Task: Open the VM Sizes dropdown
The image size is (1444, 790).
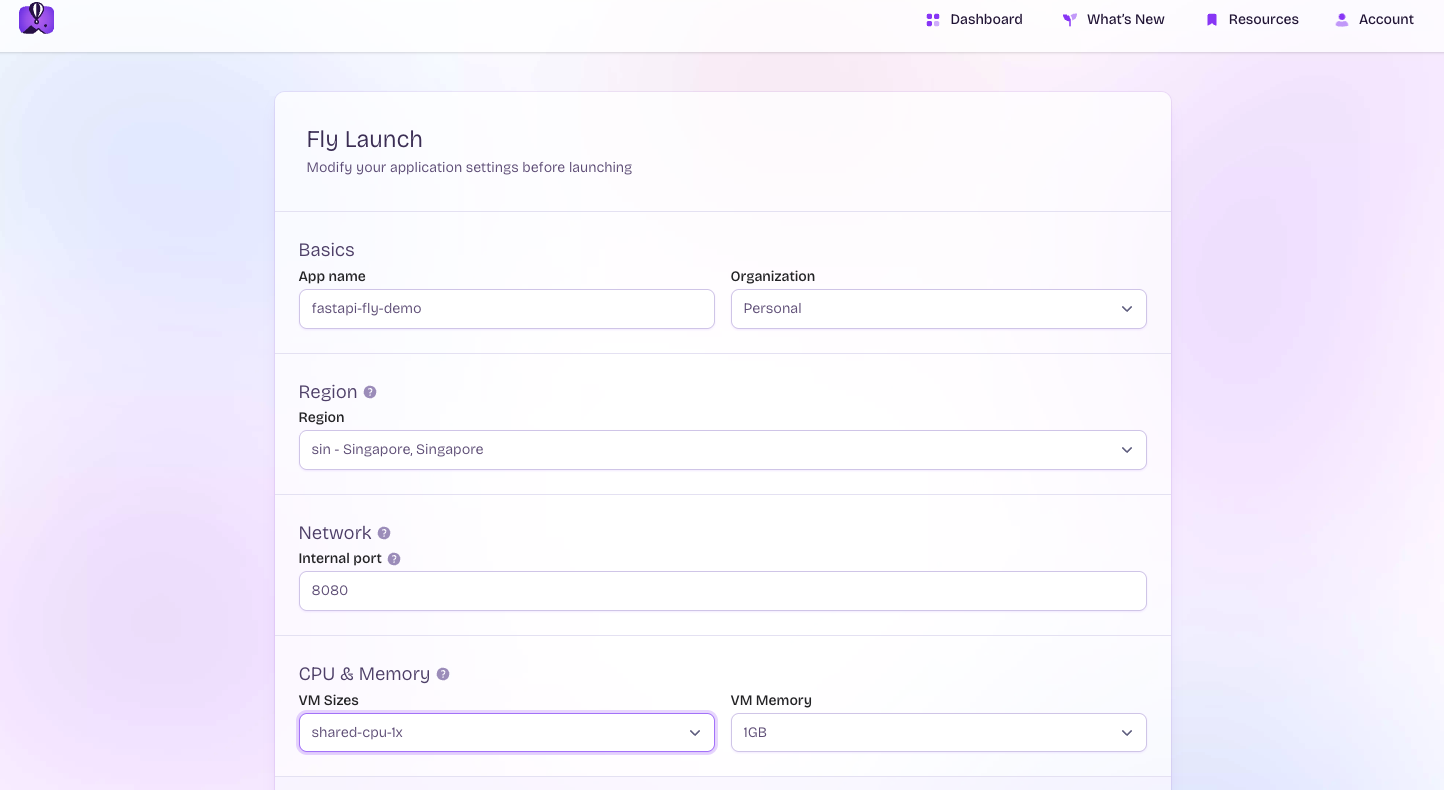Action: pyautogui.click(x=506, y=733)
